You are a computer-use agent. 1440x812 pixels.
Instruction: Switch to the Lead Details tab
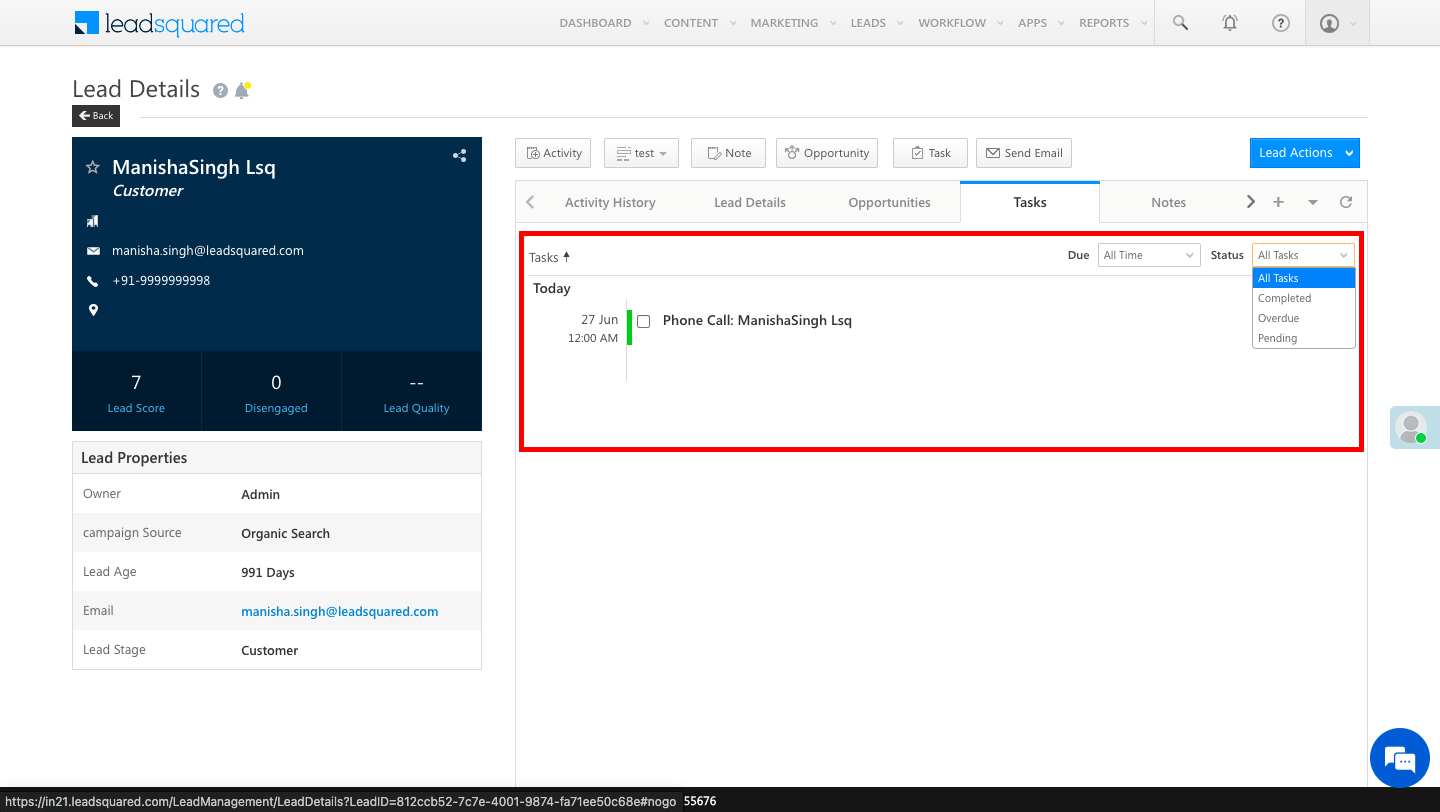pyautogui.click(x=750, y=202)
